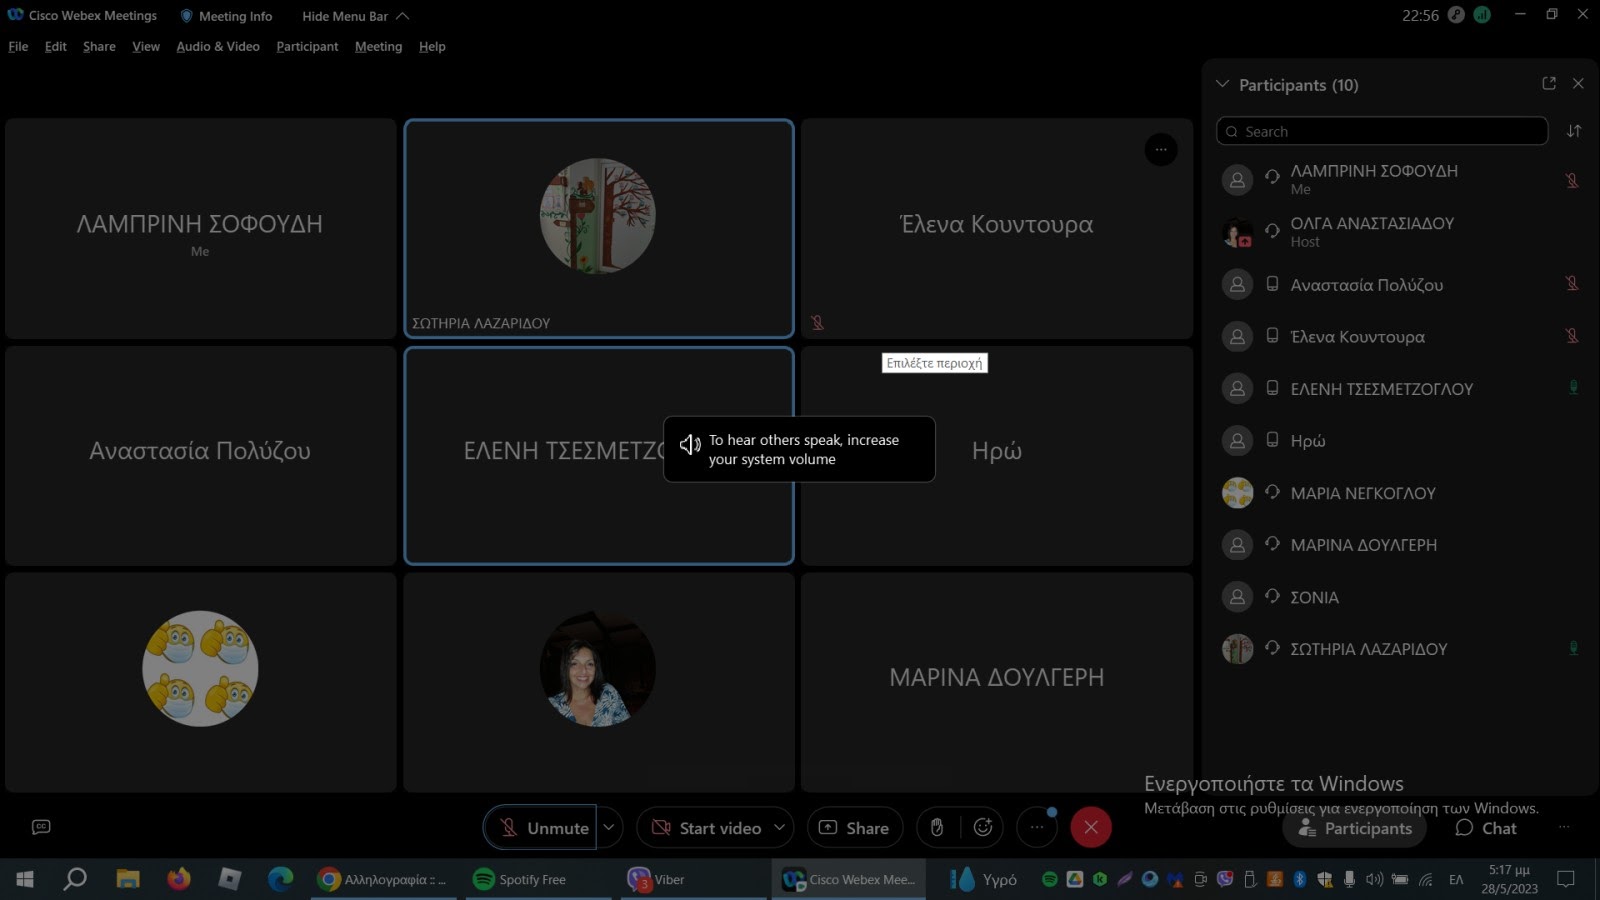1600x900 pixels.
Task: Expand video options arrow beside Start video
Action: [780, 827]
